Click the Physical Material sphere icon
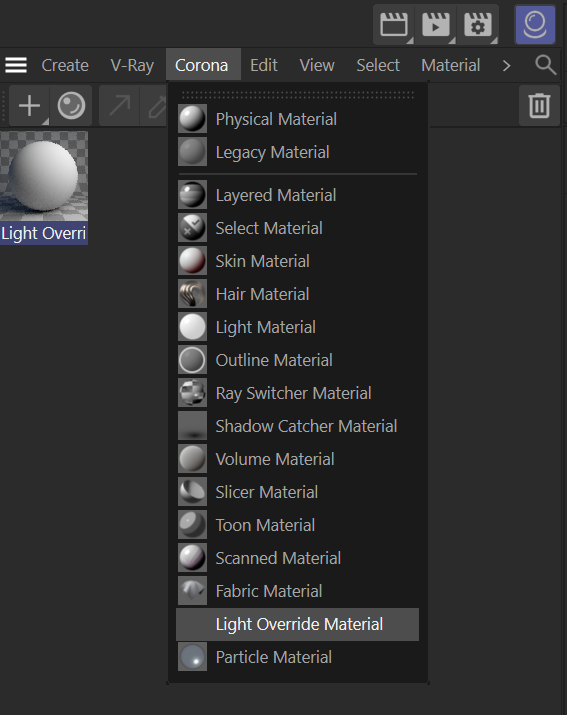The image size is (567, 715). (192, 119)
